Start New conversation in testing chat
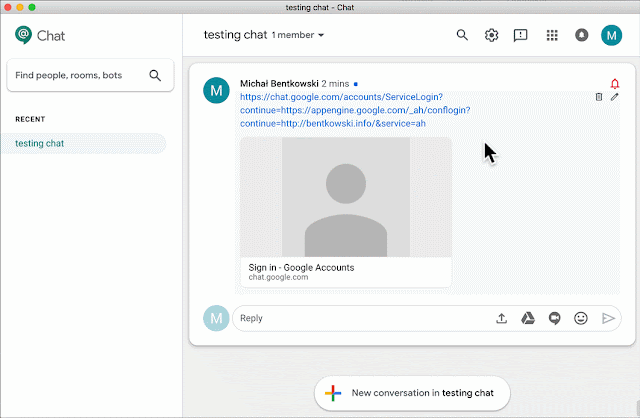 [x=412, y=393]
